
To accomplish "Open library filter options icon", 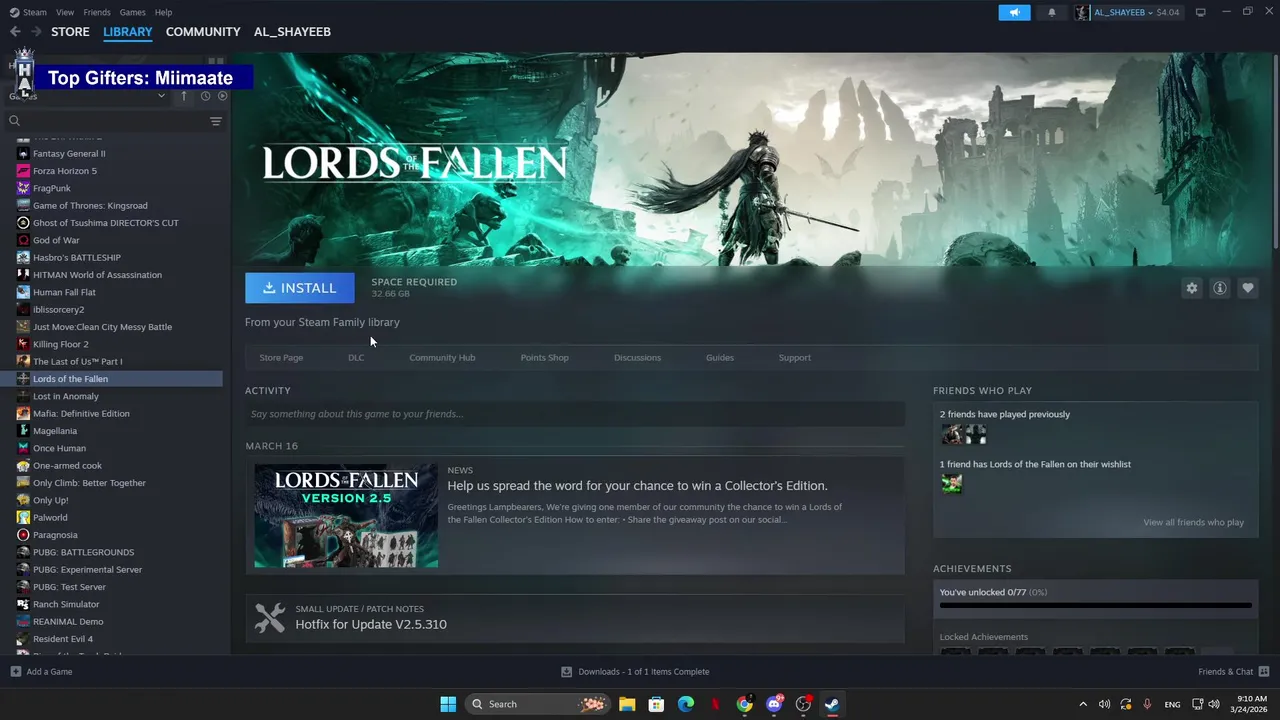I will point(215,121).
